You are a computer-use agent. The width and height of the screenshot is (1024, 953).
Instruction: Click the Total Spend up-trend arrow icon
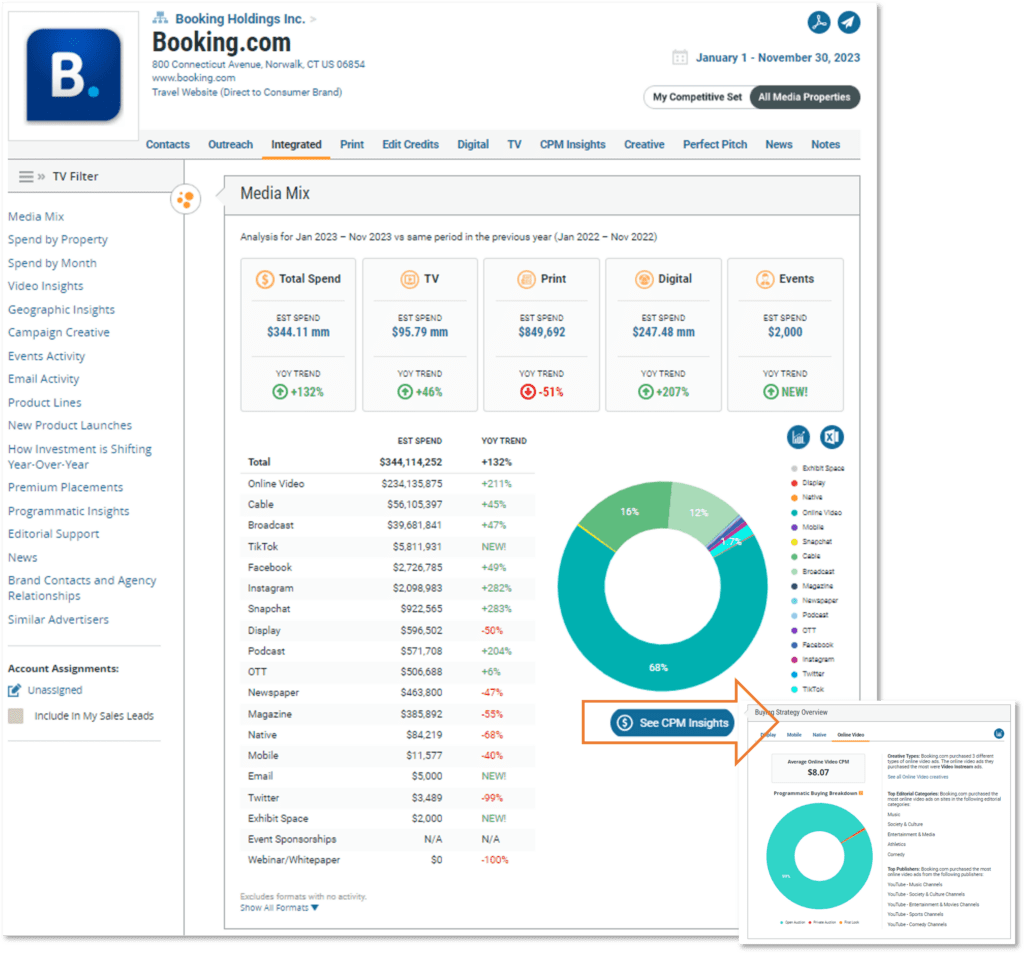tap(280, 392)
